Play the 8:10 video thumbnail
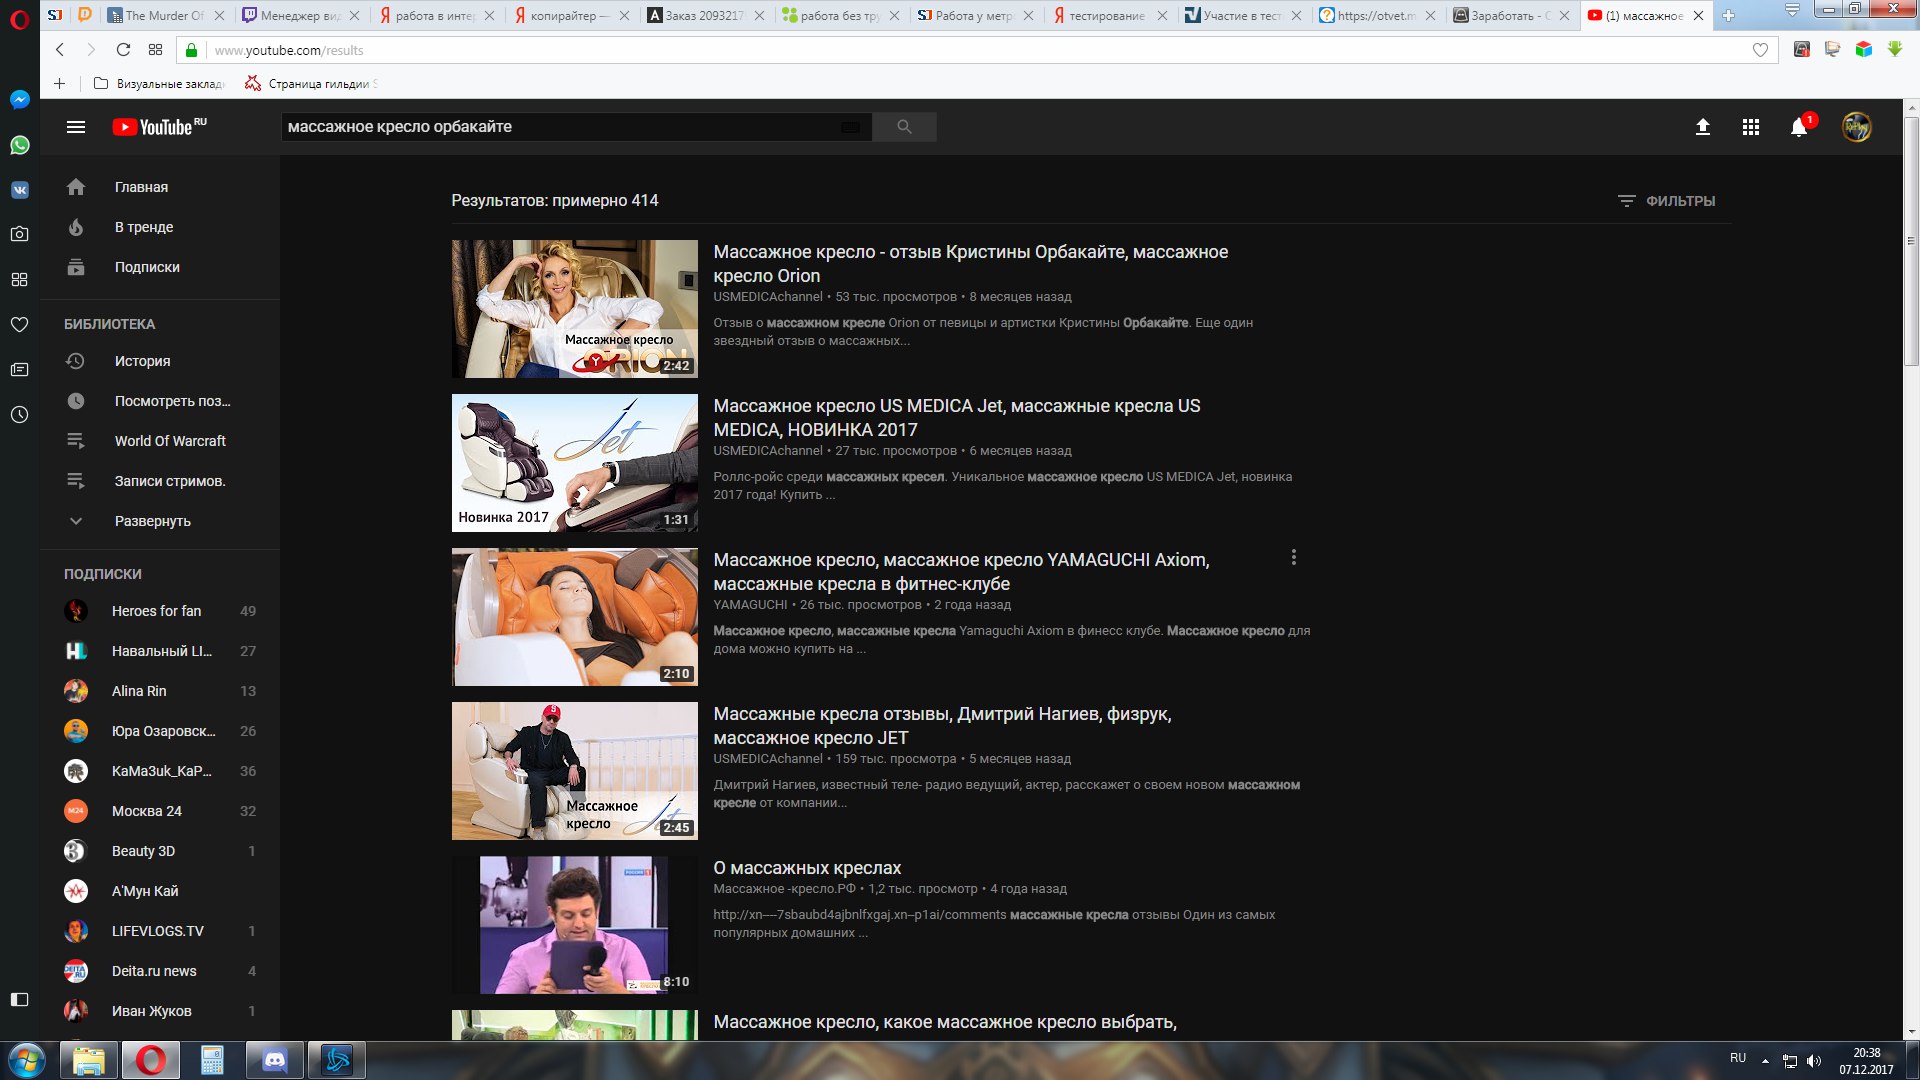The height and width of the screenshot is (1080, 1920). coord(574,925)
